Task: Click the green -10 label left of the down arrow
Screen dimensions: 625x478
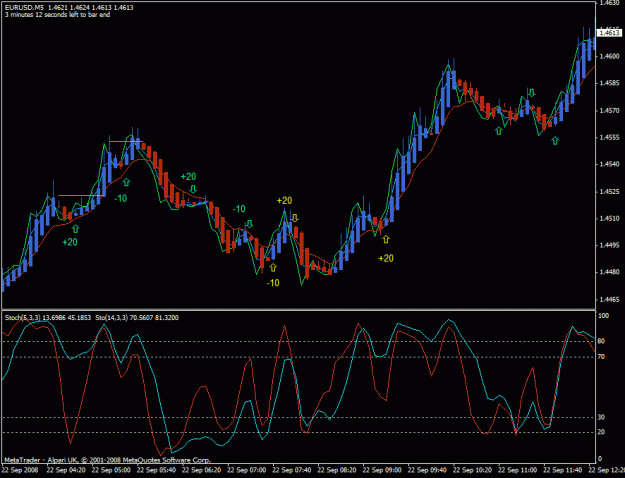Action: coord(239,209)
